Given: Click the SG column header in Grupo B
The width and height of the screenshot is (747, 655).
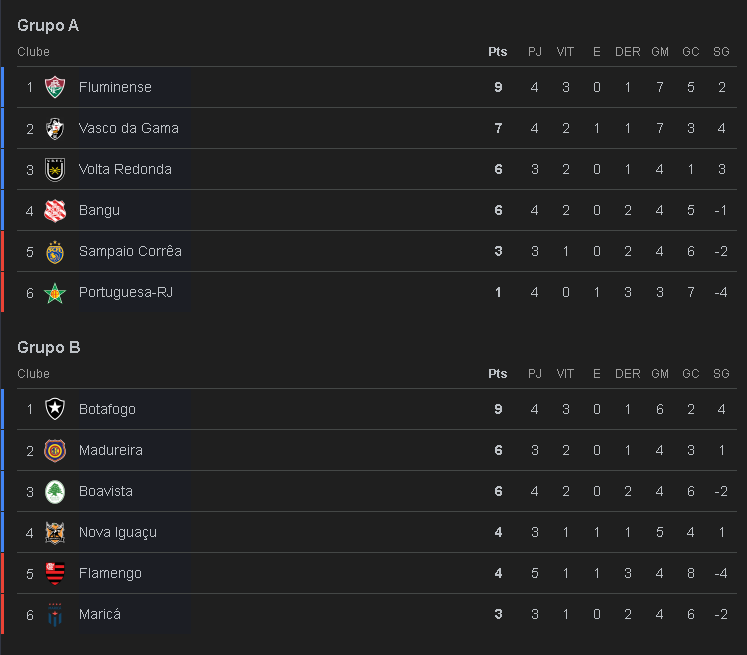Looking at the screenshot, I should (x=721, y=374).
